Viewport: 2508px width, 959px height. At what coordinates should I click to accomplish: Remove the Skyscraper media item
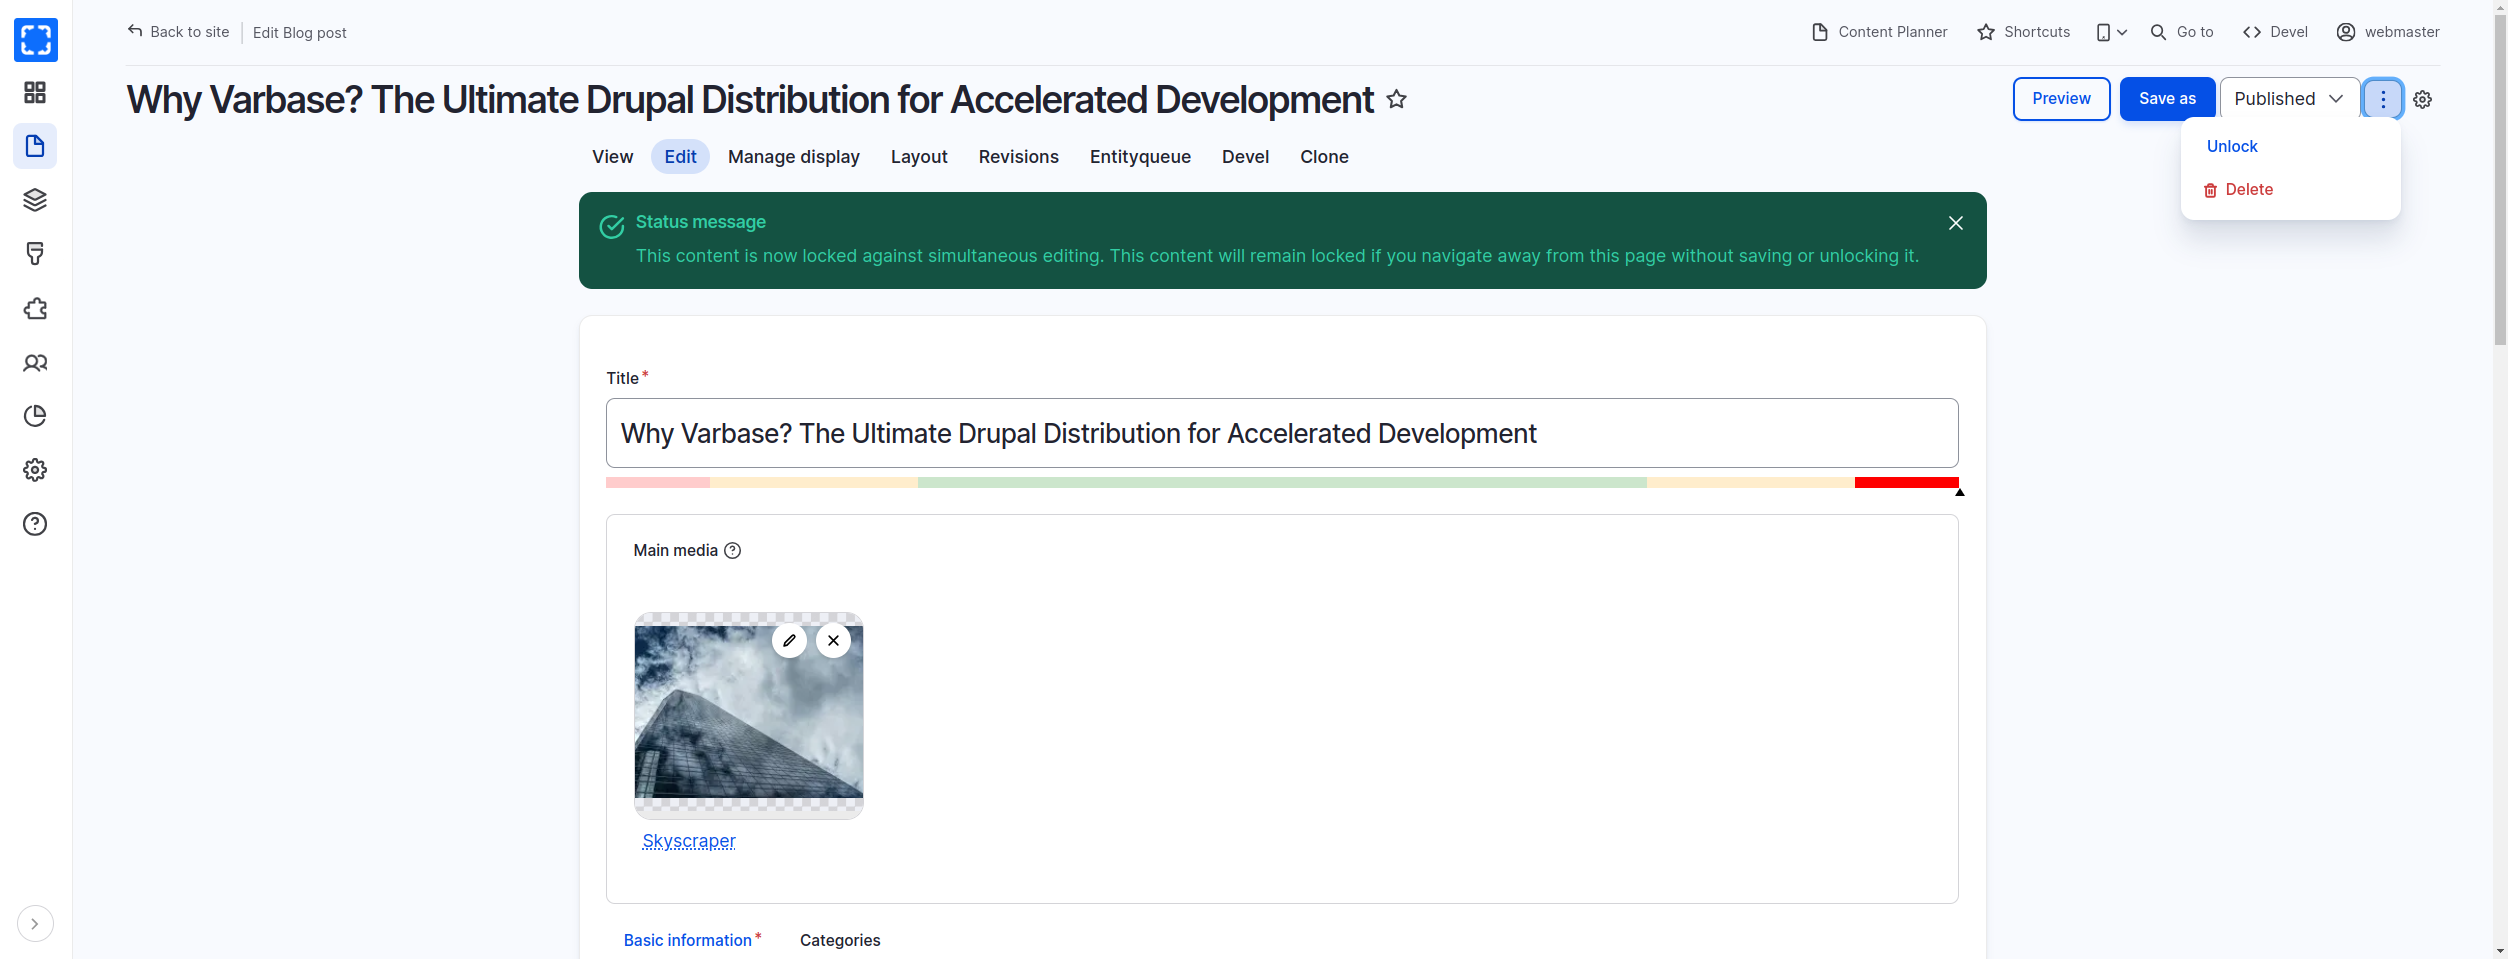[833, 641]
